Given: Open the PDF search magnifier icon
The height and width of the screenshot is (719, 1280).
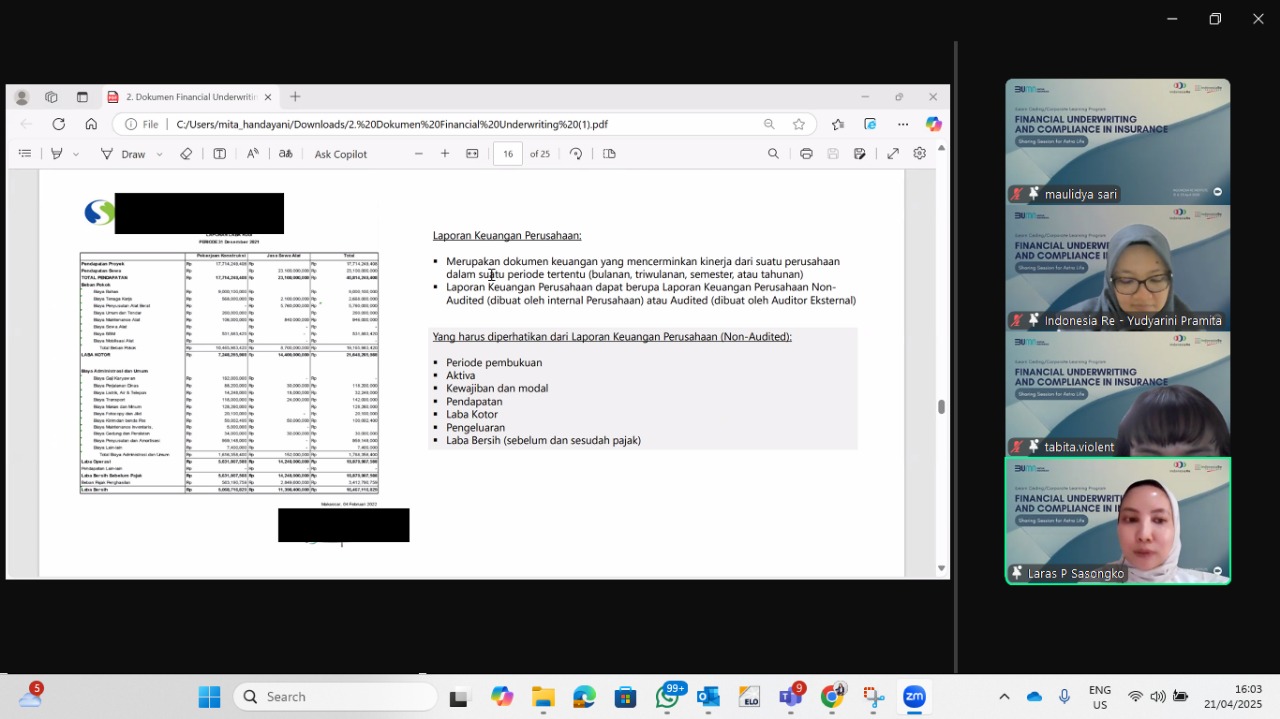Looking at the screenshot, I should tap(773, 154).
